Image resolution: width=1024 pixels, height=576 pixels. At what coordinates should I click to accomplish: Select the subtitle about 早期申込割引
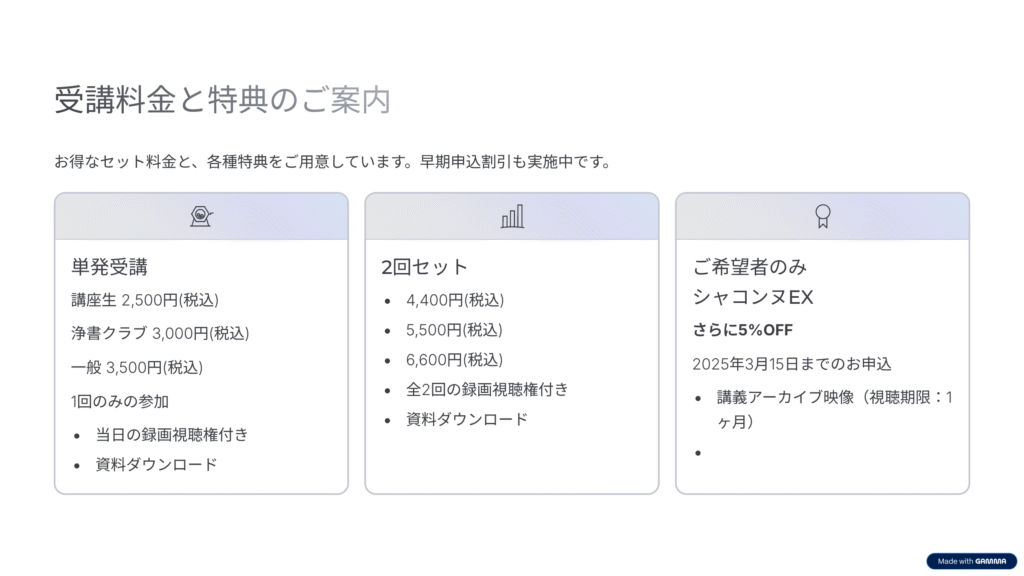pos(332,161)
